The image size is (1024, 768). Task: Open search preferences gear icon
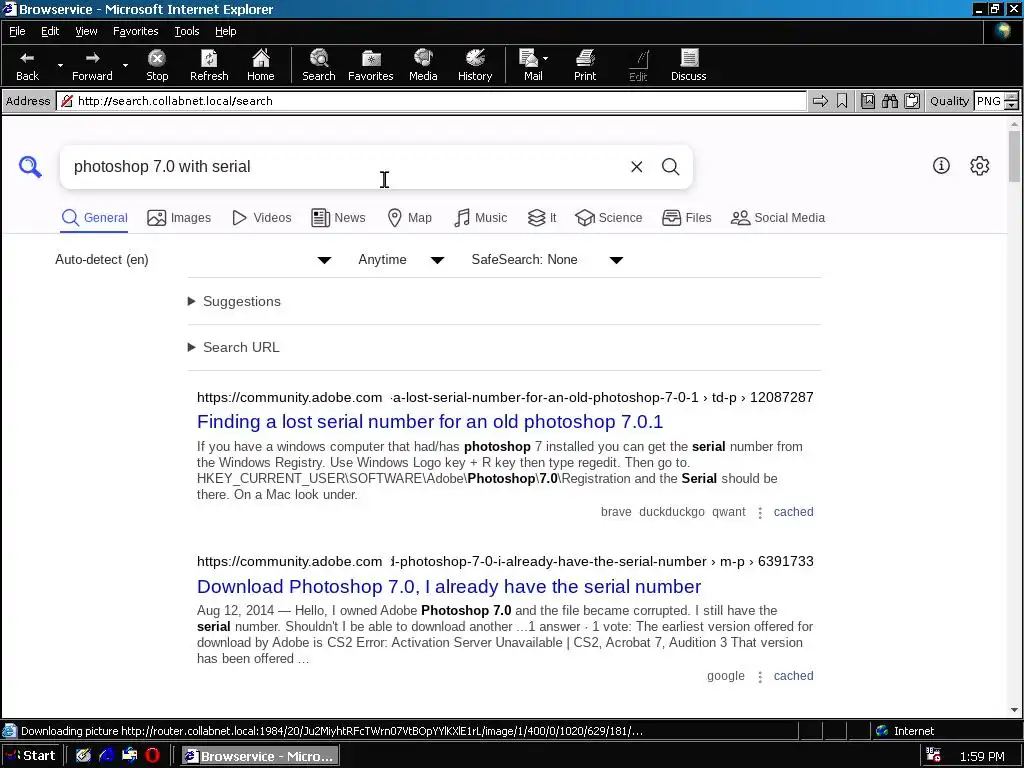[x=980, y=166]
